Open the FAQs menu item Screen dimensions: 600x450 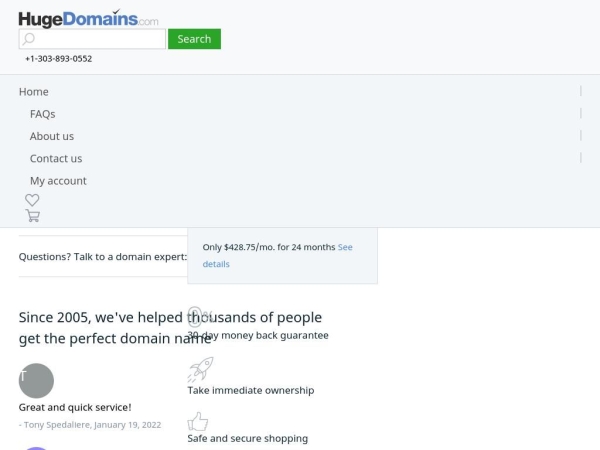[42, 114]
